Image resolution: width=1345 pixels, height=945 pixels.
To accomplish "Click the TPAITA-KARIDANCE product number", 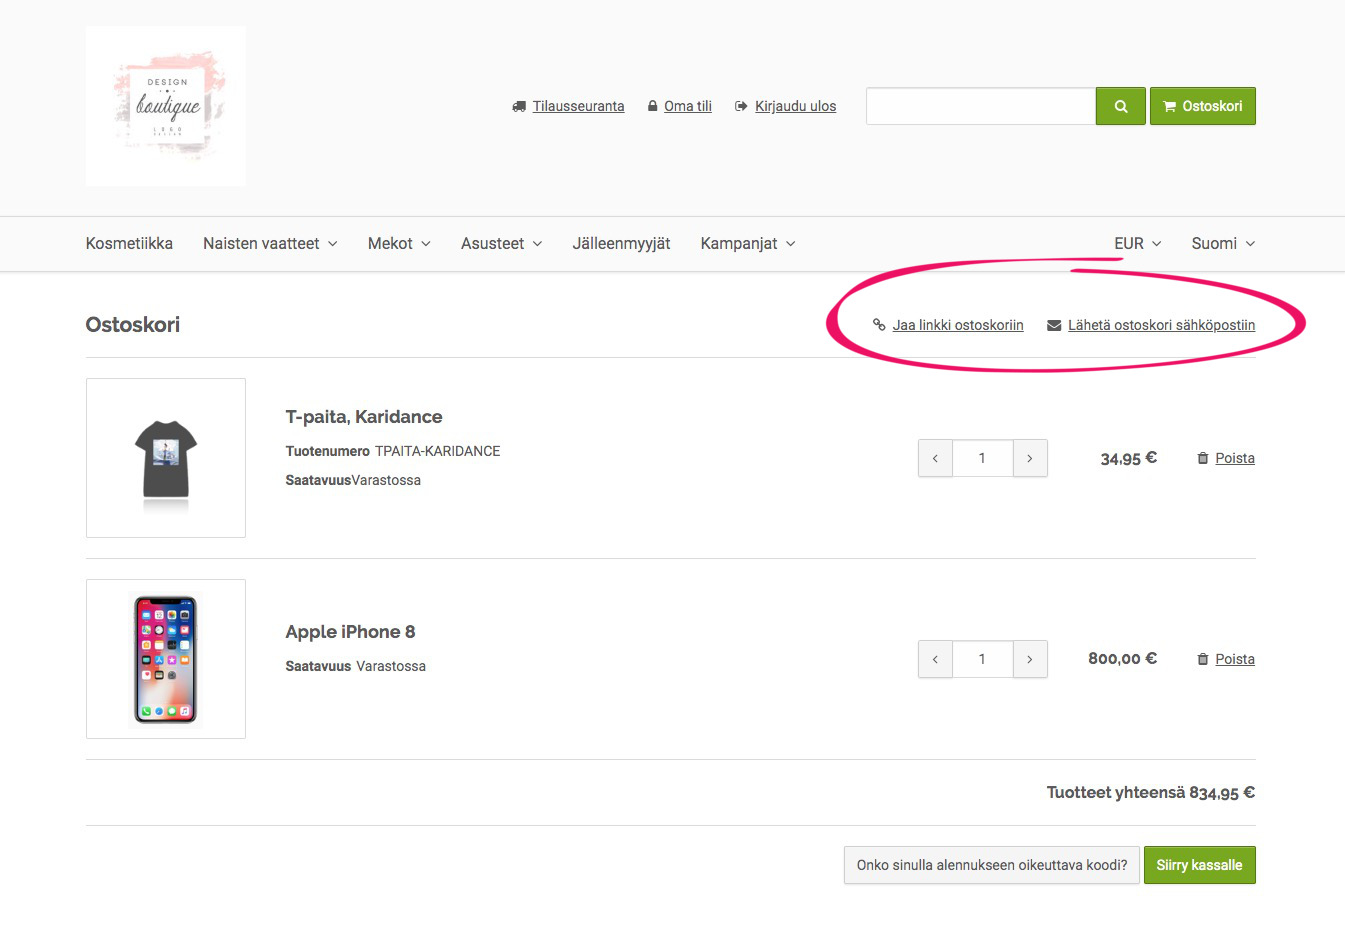I will click(x=437, y=451).
